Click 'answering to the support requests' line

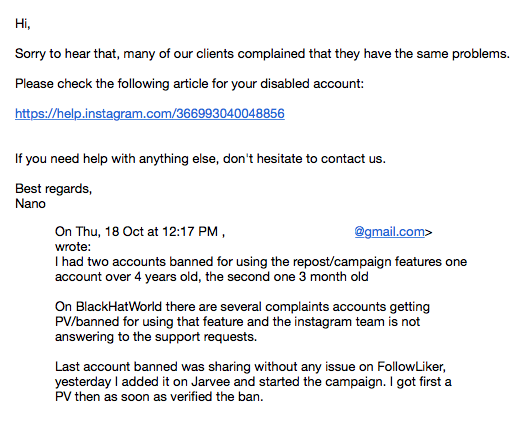pos(156,337)
